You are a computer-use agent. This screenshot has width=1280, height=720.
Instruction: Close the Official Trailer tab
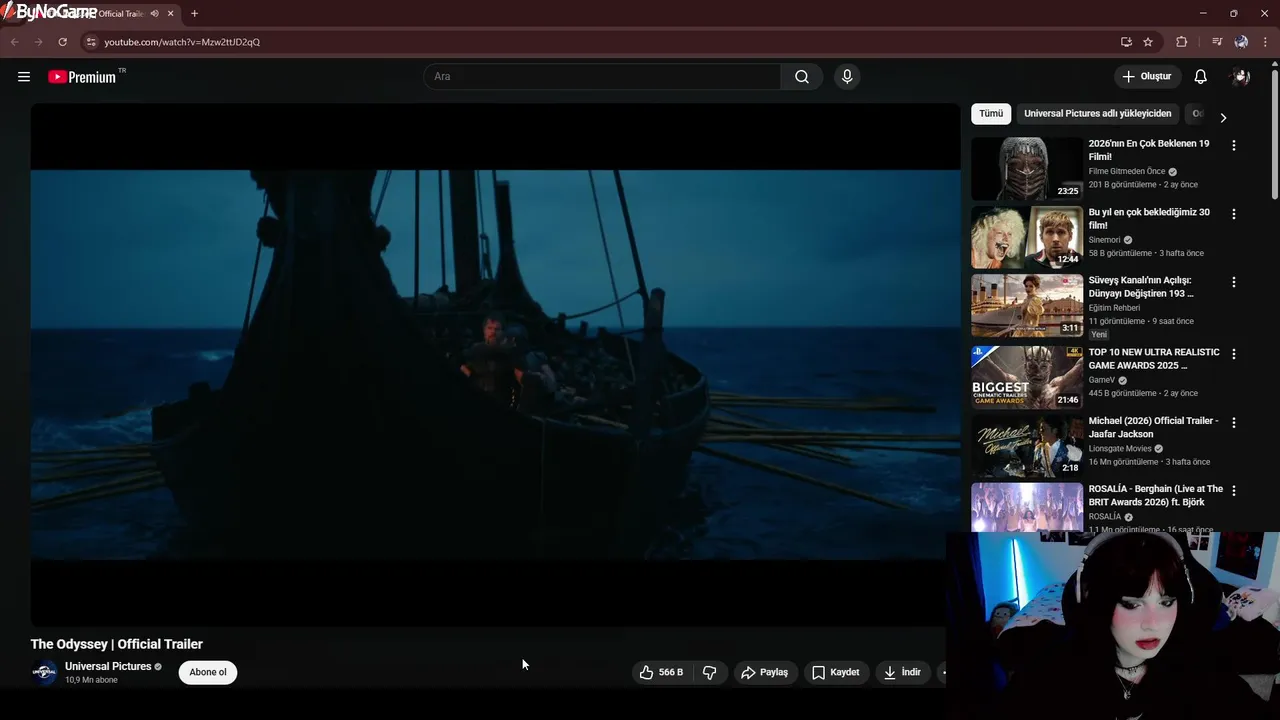[x=171, y=13]
